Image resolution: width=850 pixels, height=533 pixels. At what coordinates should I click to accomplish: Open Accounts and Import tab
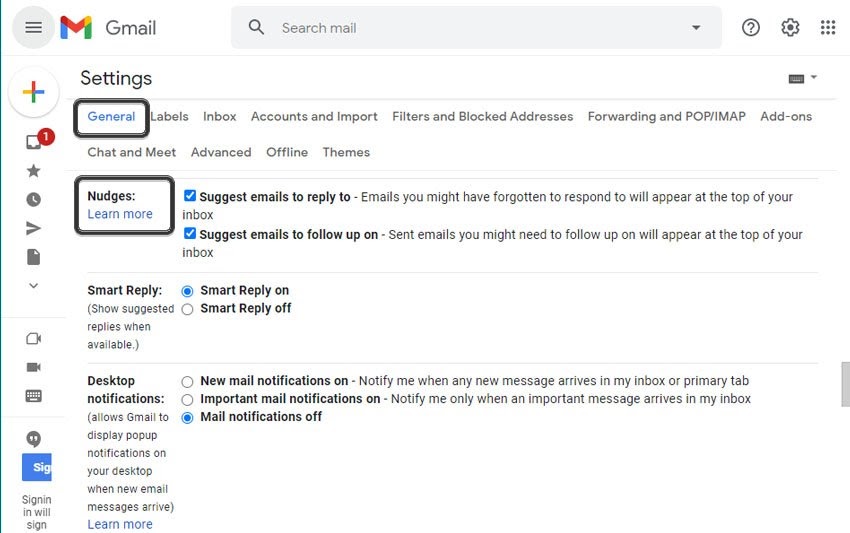click(314, 117)
